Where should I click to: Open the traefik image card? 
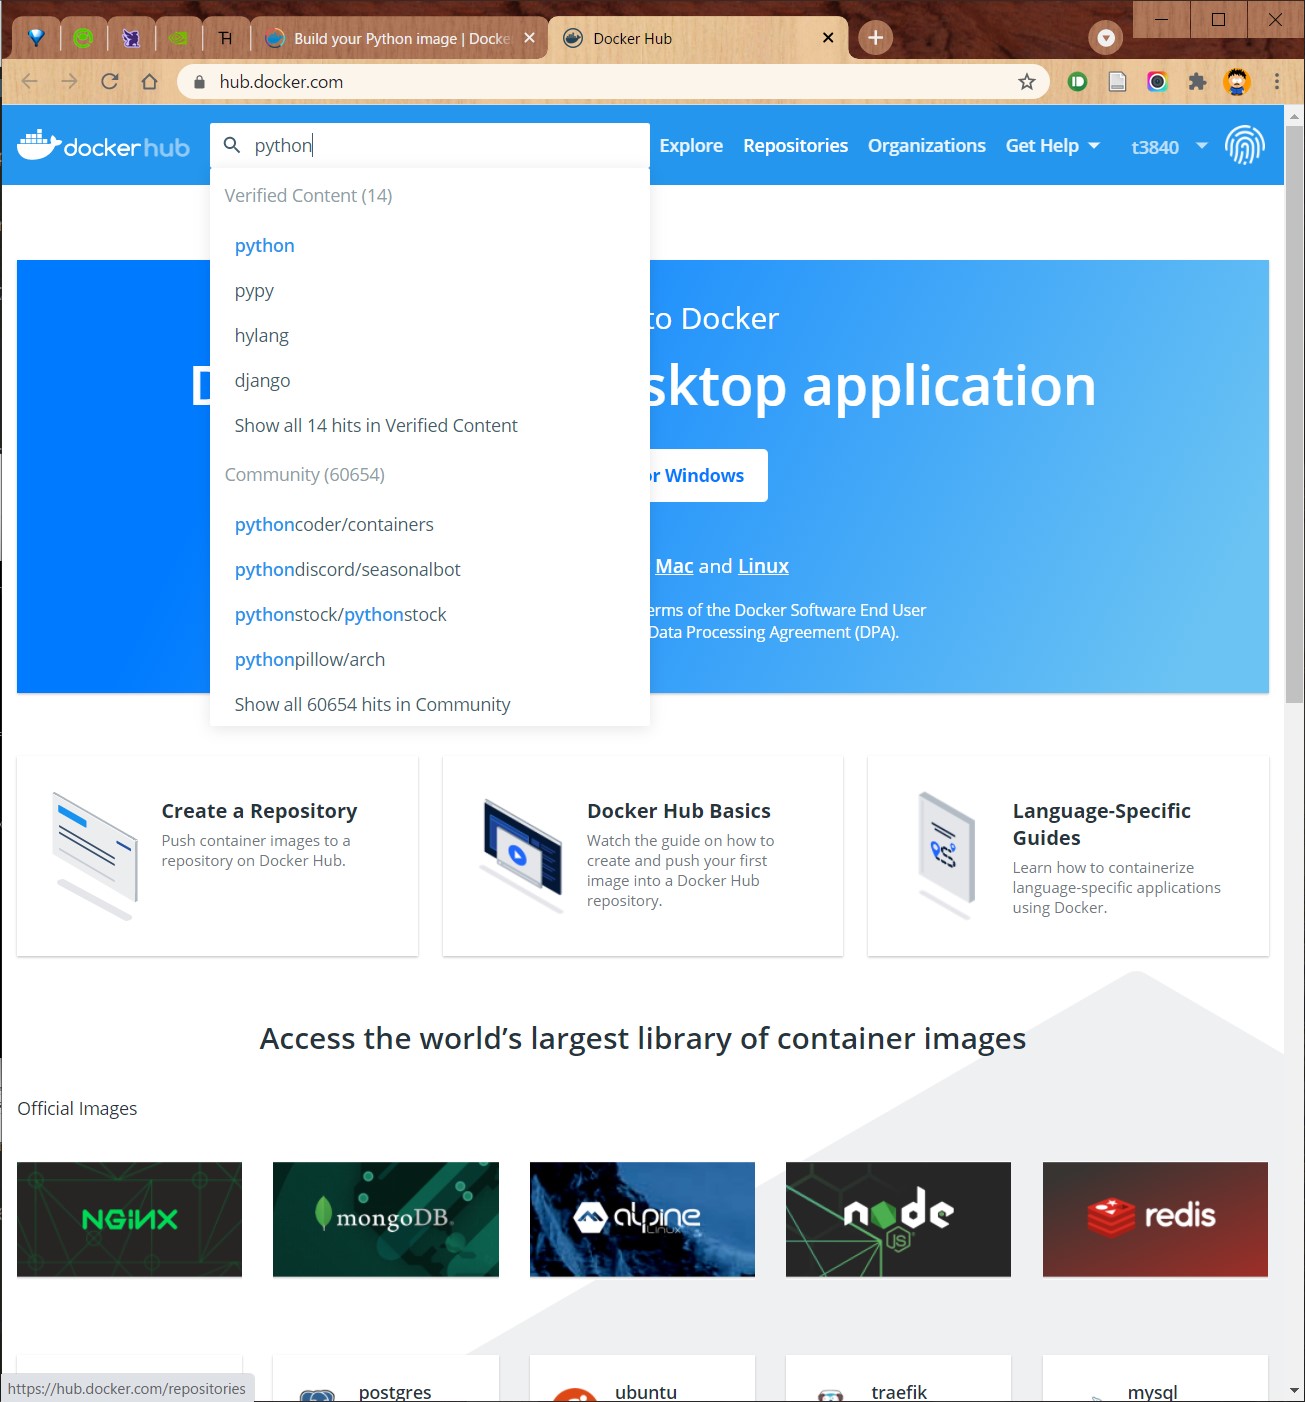pos(898,1379)
